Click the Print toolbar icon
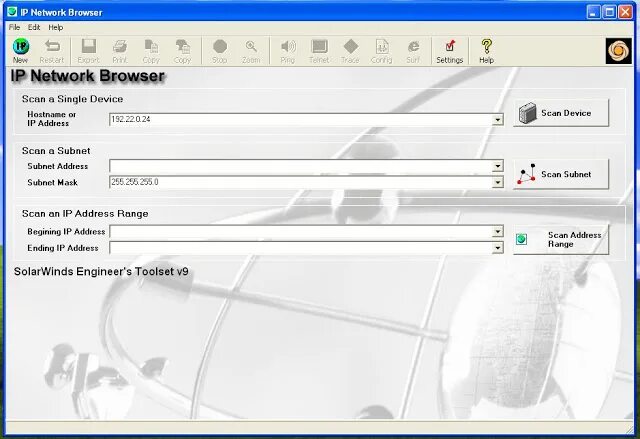This screenshot has width=640, height=439. (120, 51)
